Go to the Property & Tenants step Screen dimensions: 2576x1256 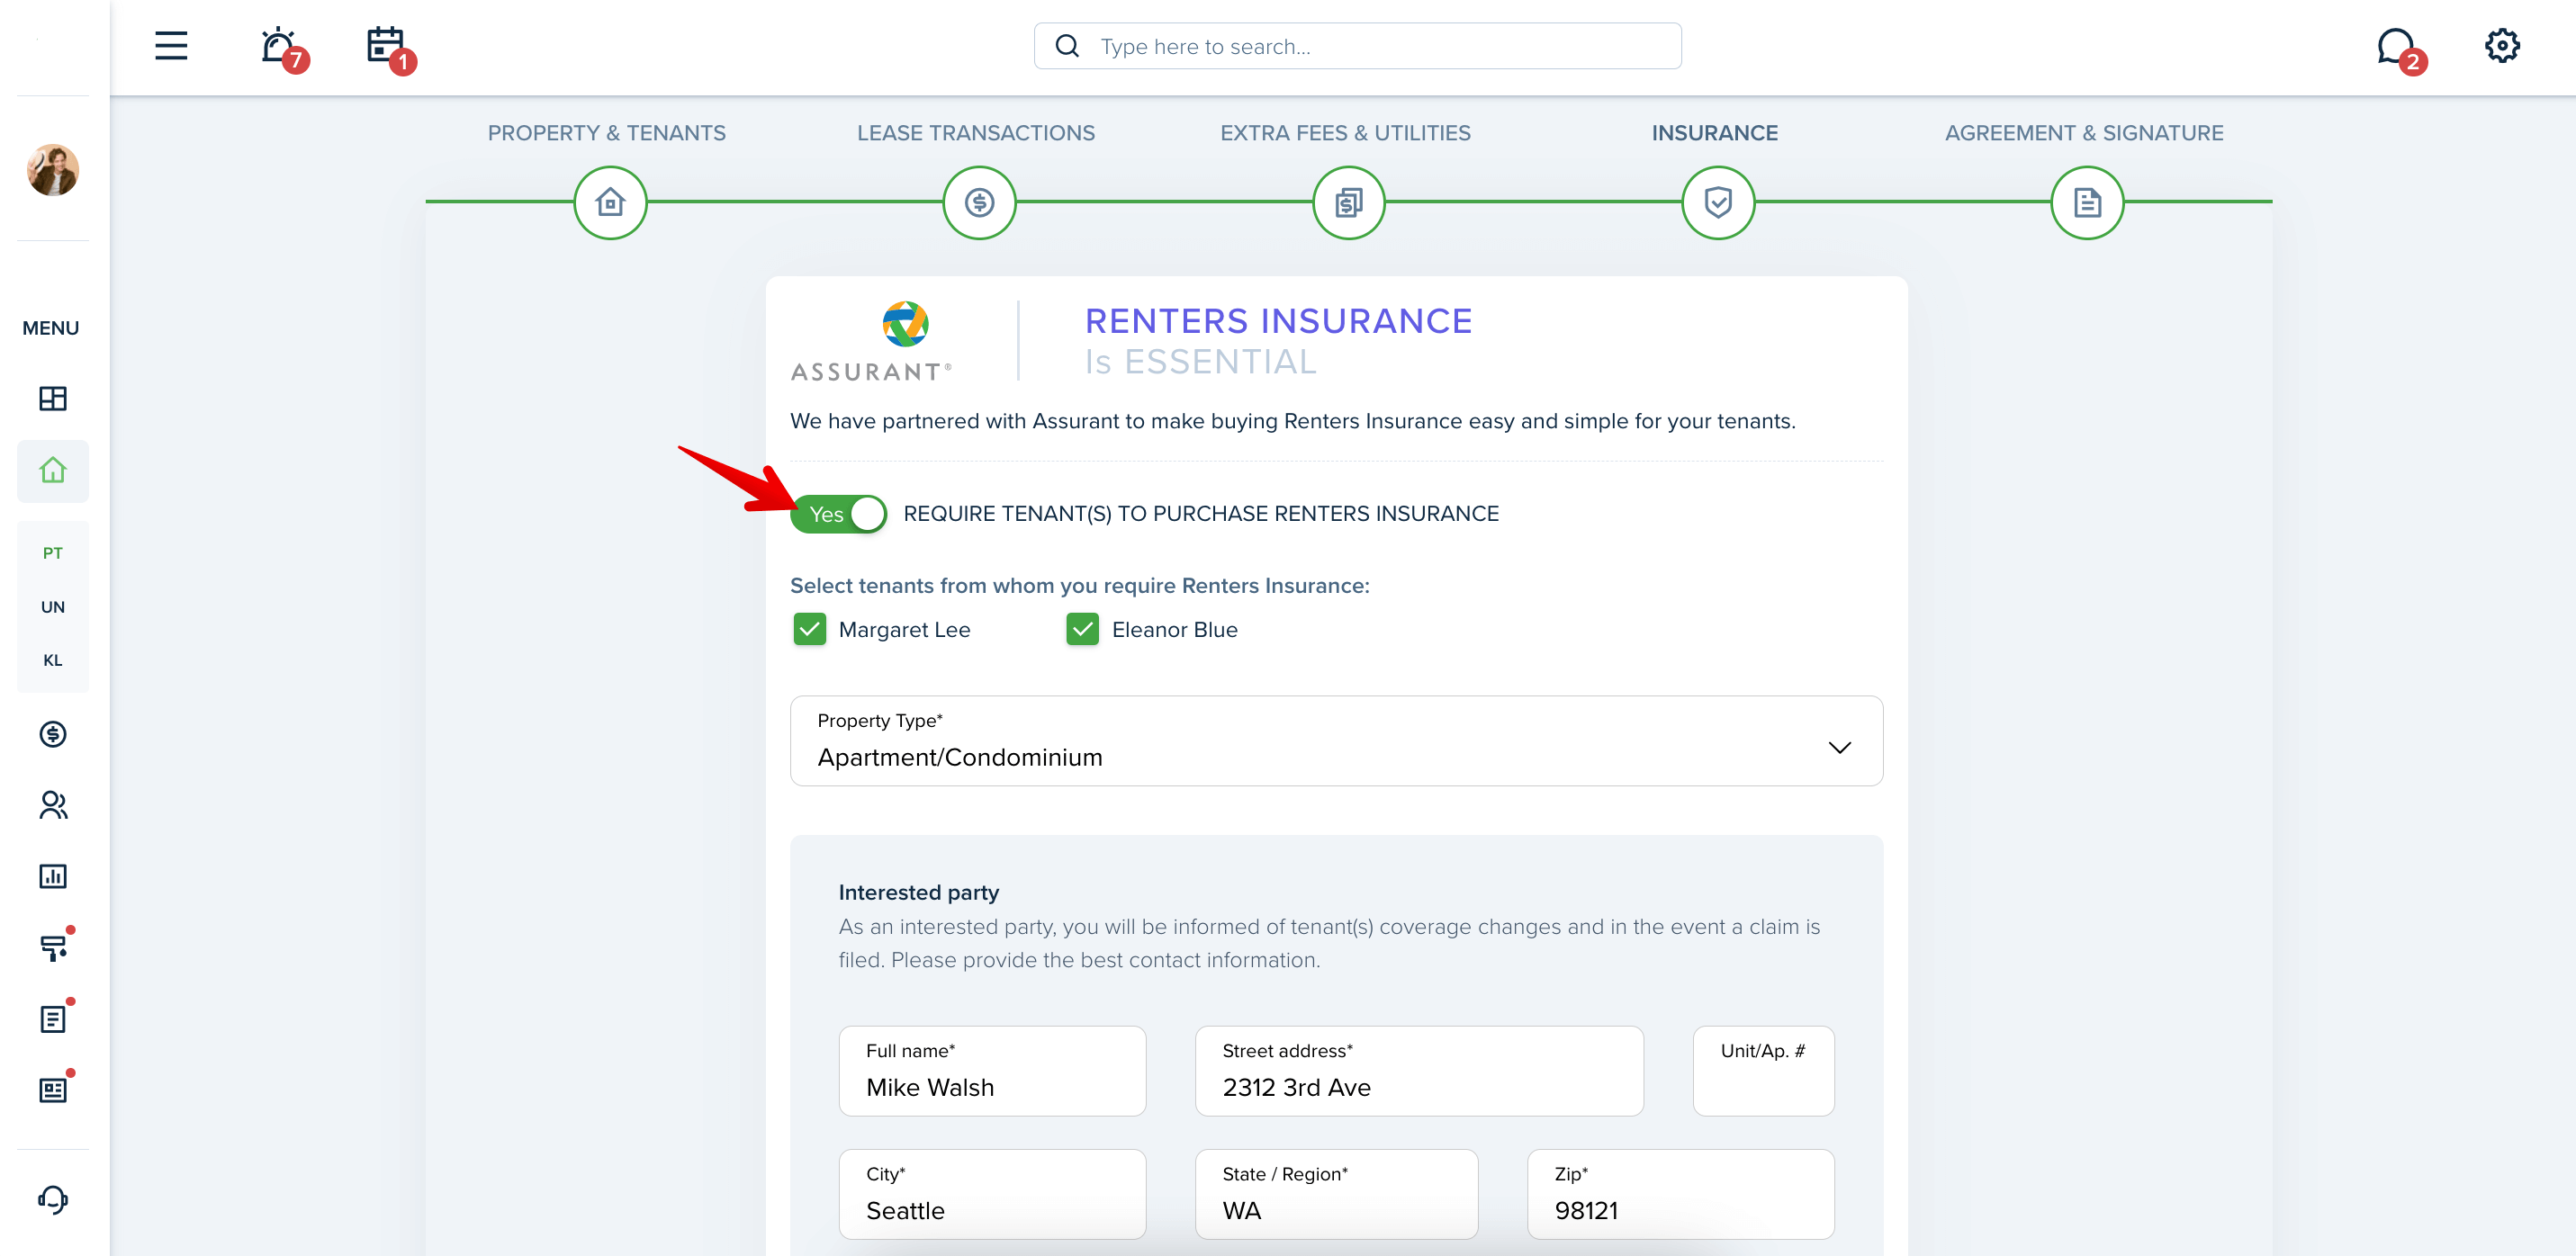click(607, 133)
